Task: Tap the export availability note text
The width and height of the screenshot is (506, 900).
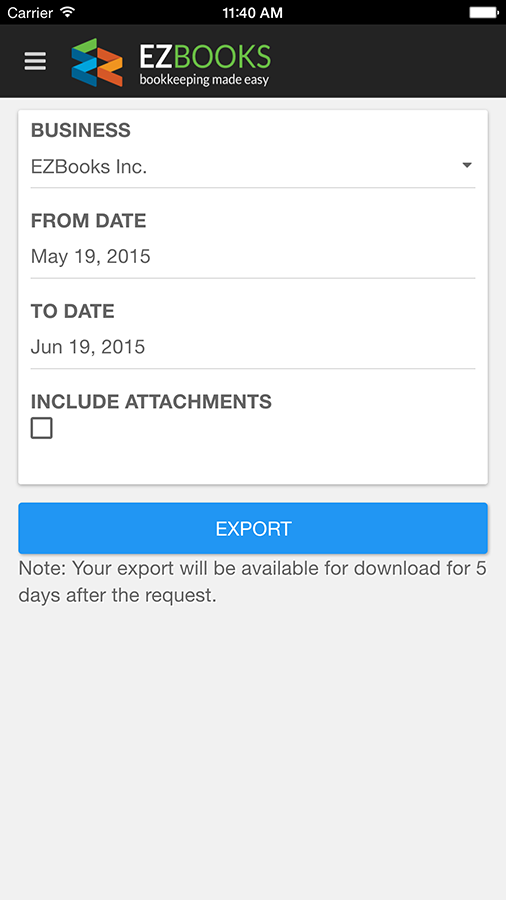Action: coord(252,582)
